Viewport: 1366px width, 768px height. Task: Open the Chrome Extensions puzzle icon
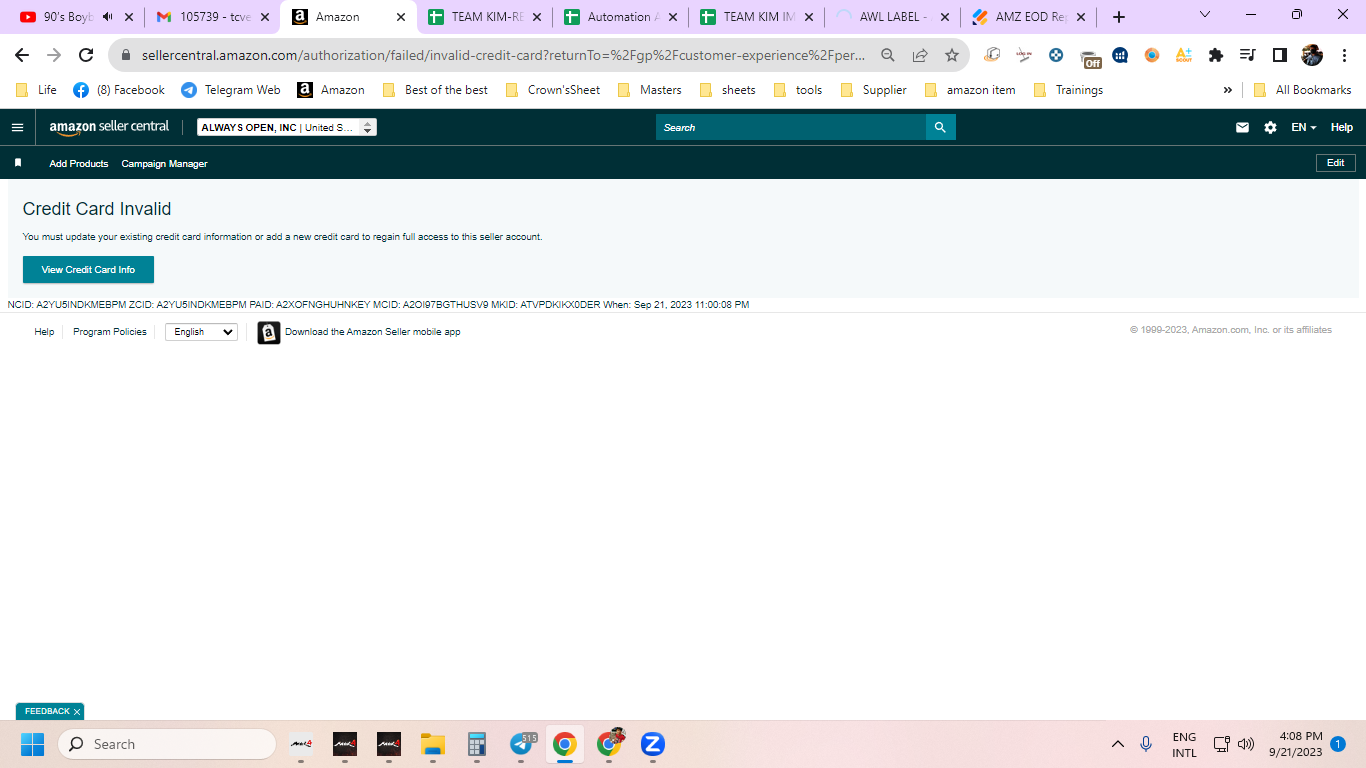(1216, 55)
